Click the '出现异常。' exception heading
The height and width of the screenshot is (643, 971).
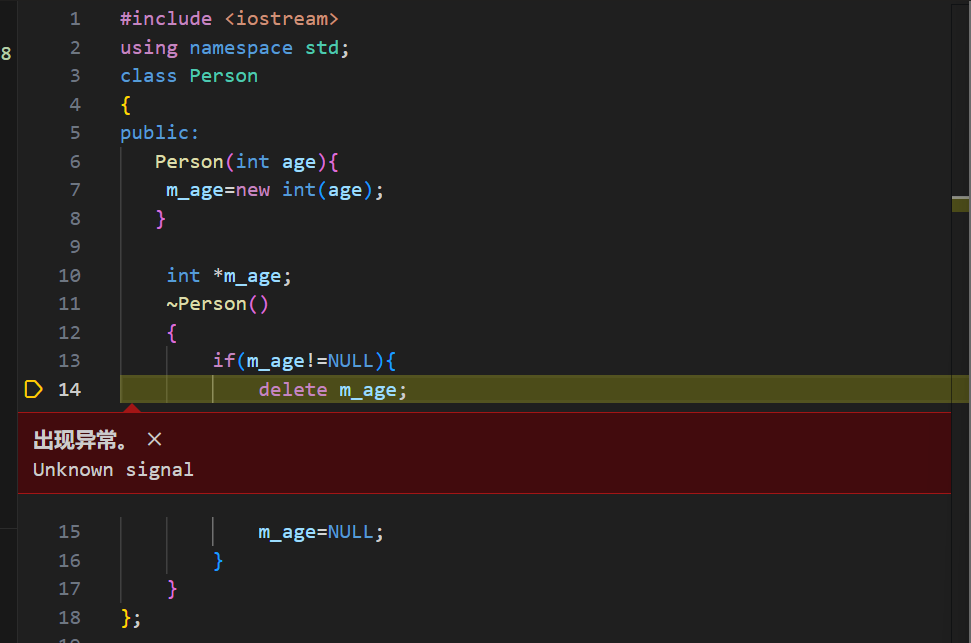pos(81,440)
